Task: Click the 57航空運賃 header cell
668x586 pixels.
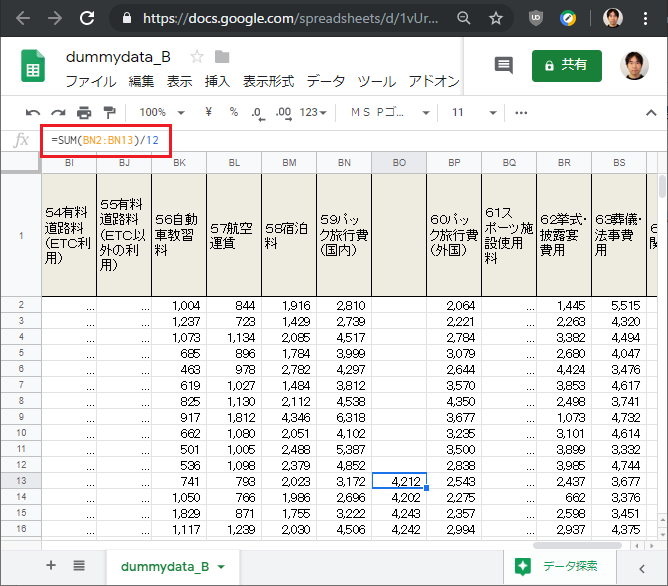Action: point(234,235)
